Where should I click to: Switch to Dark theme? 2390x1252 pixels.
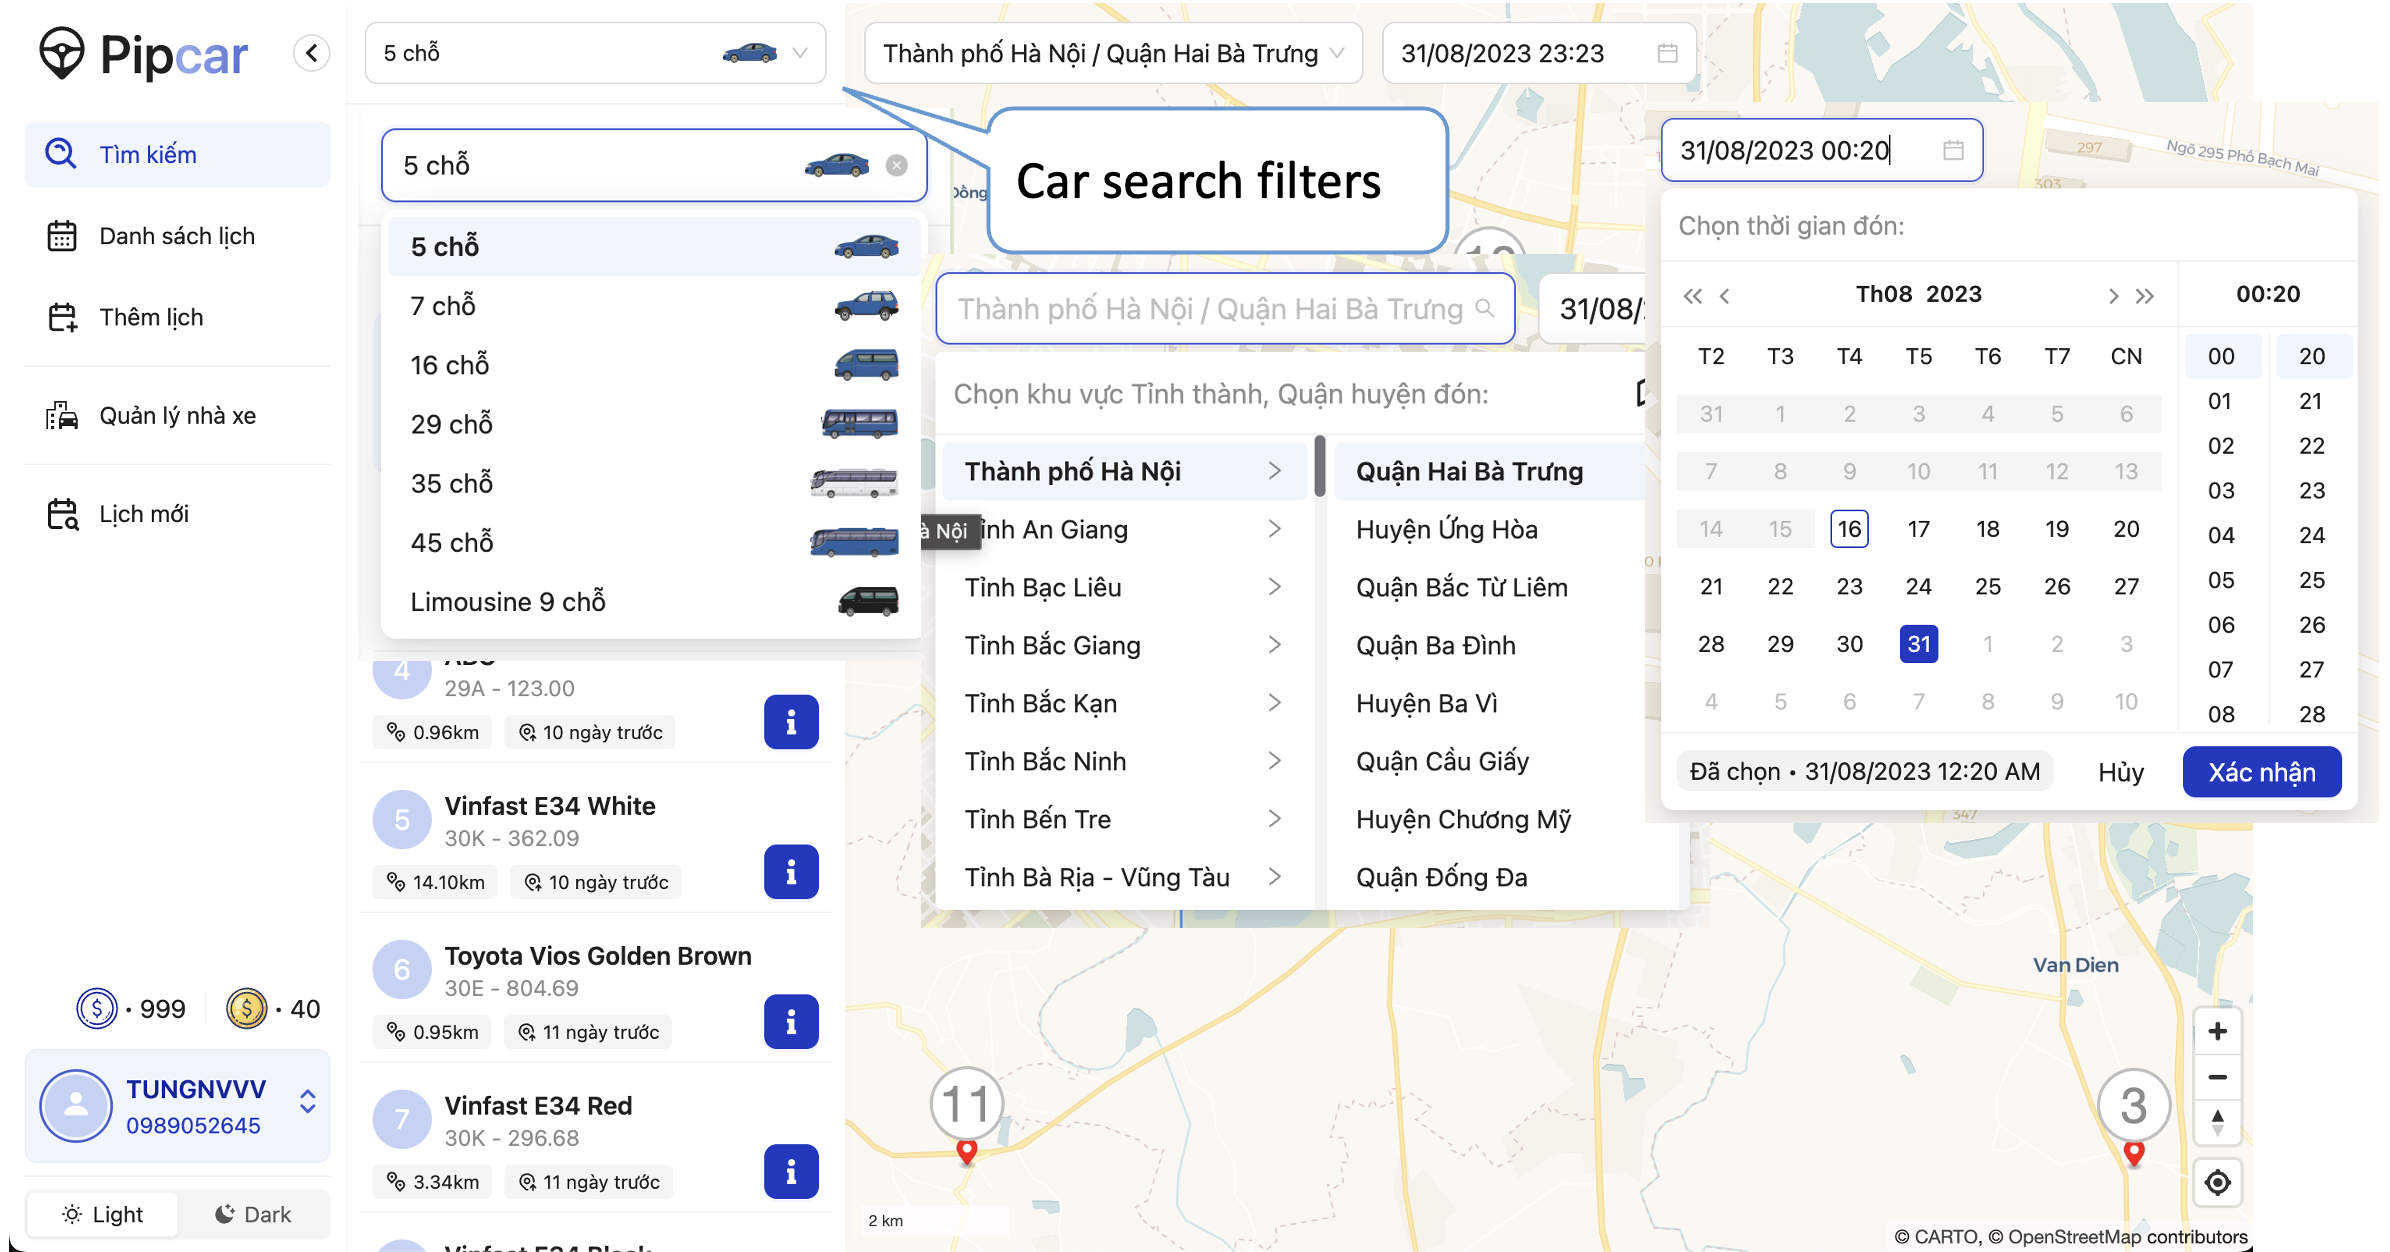253,1214
